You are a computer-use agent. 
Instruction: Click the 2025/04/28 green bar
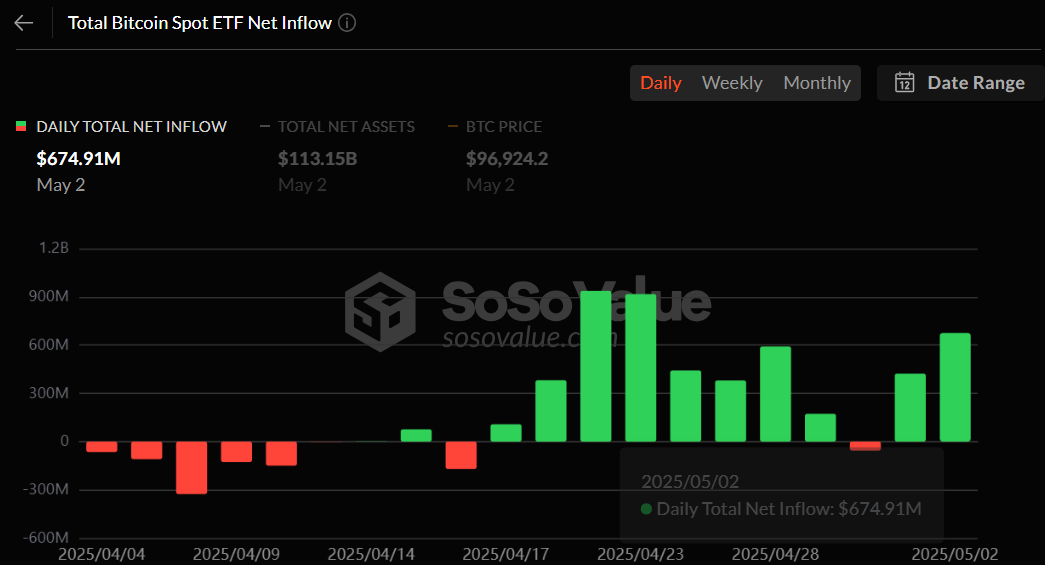775,394
